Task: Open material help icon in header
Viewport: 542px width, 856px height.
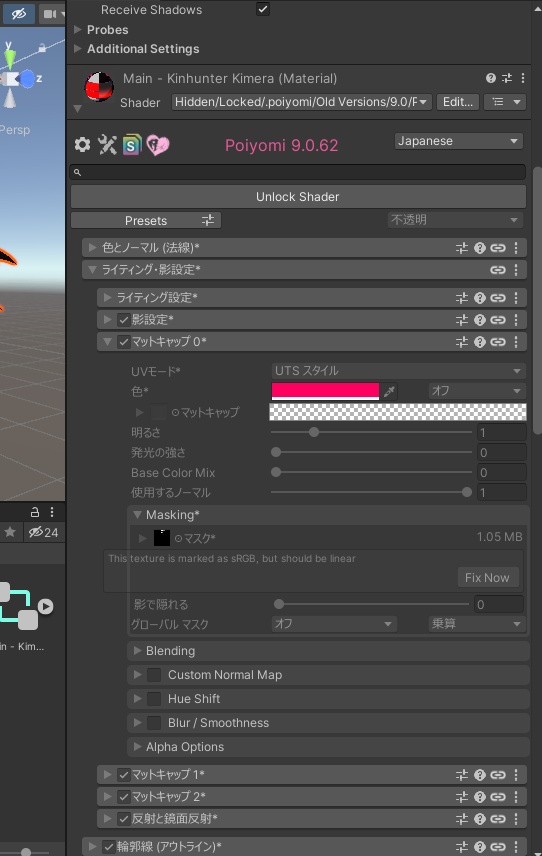Action: tap(491, 78)
